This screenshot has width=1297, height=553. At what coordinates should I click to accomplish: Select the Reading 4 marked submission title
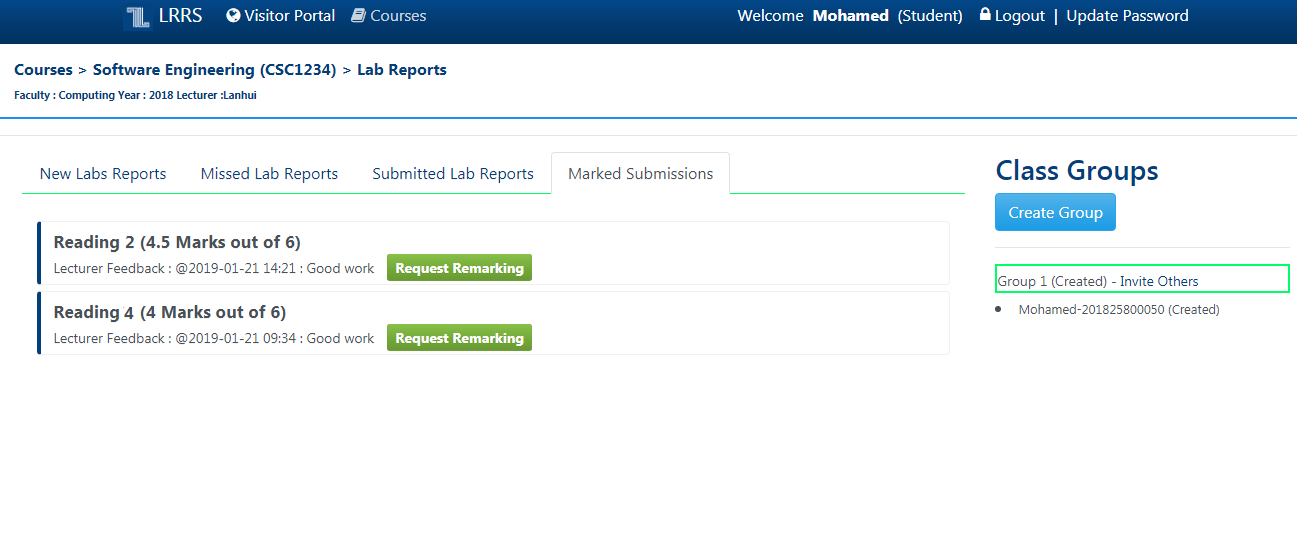(x=169, y=312)
